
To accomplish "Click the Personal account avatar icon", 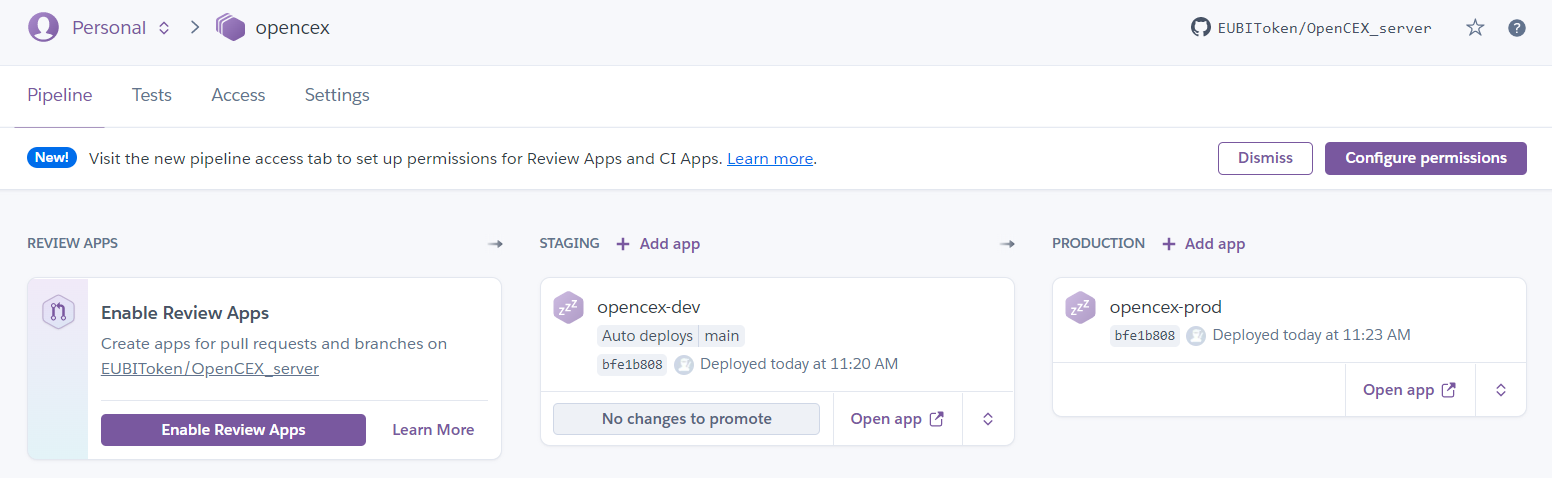I will coord(43,27).
